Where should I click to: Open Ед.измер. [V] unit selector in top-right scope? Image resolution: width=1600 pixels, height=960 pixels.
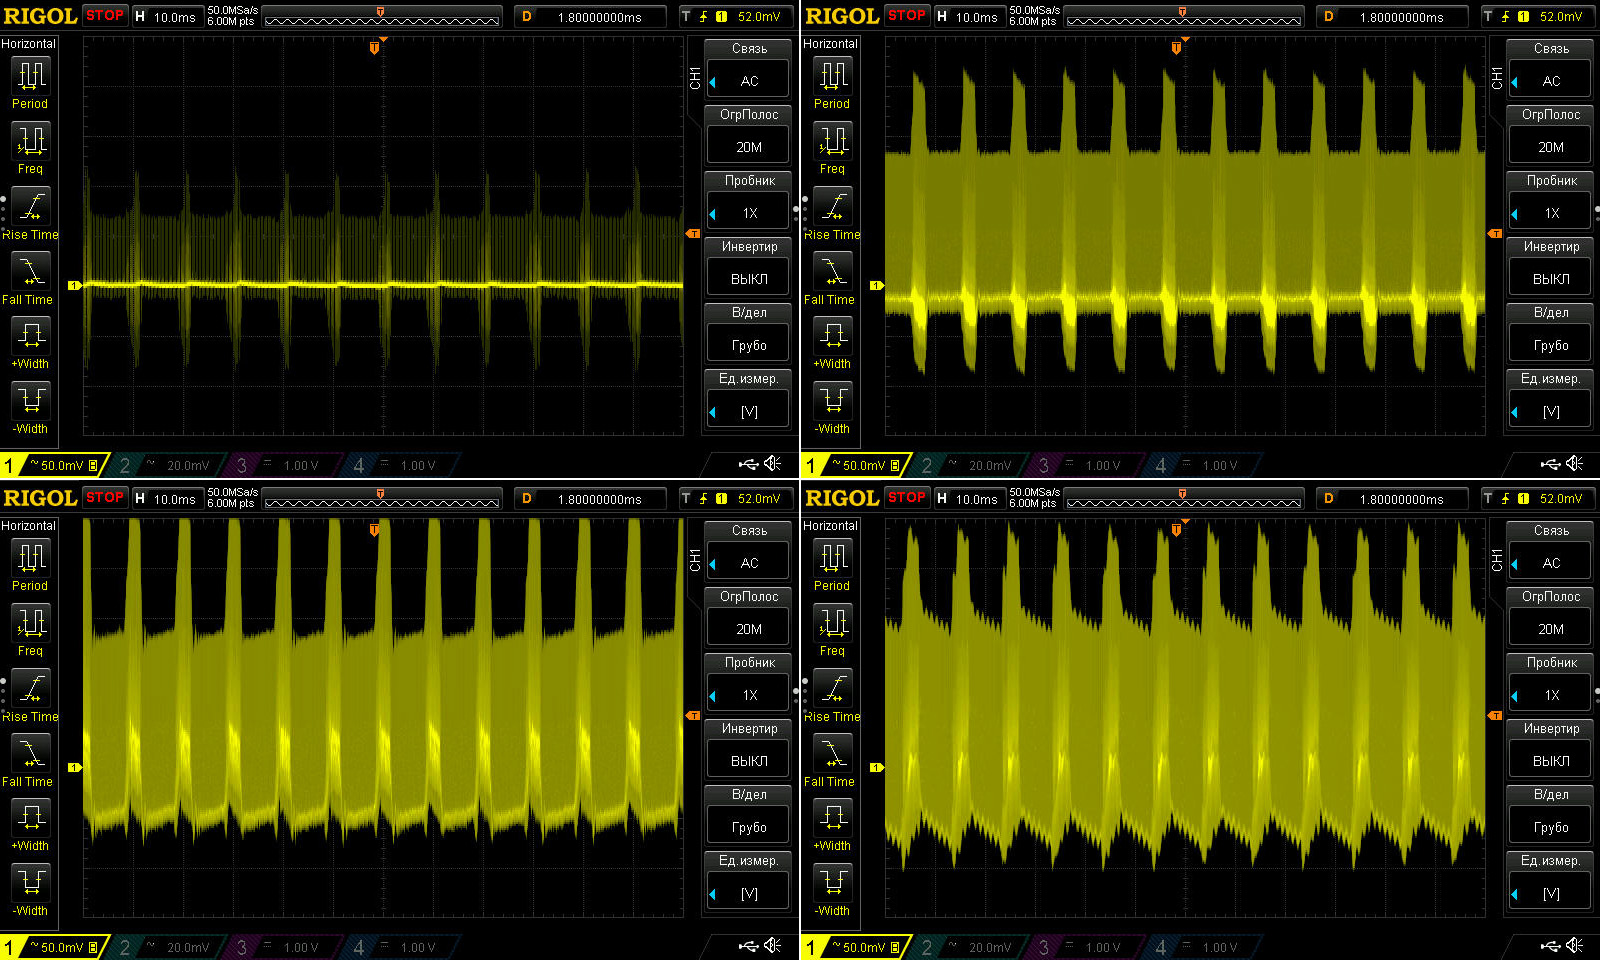(x=1550, y=410)
